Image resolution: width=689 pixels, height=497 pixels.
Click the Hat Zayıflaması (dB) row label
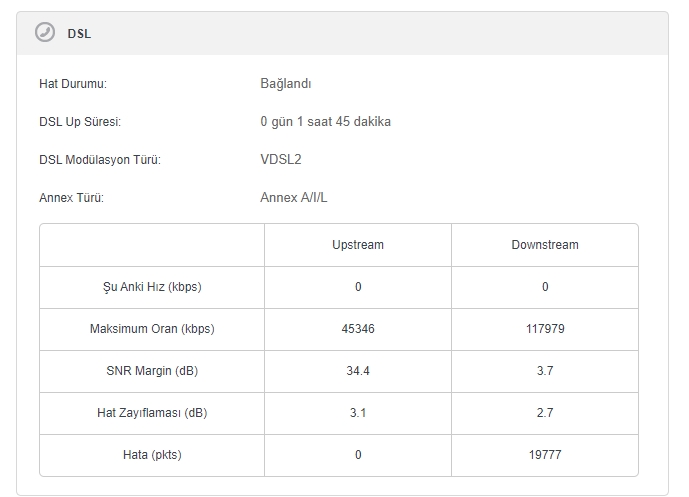point(152,413)
